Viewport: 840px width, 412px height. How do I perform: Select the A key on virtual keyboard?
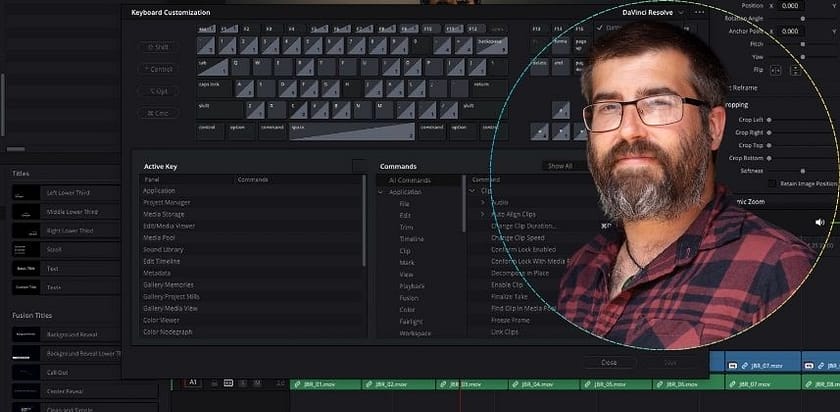pos(244,88)
